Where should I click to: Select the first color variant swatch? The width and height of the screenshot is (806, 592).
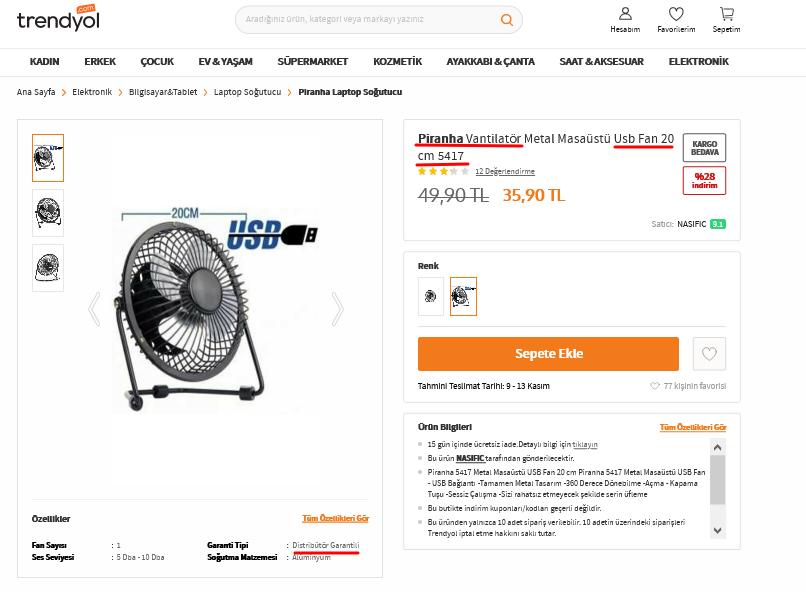click(431, 297)
